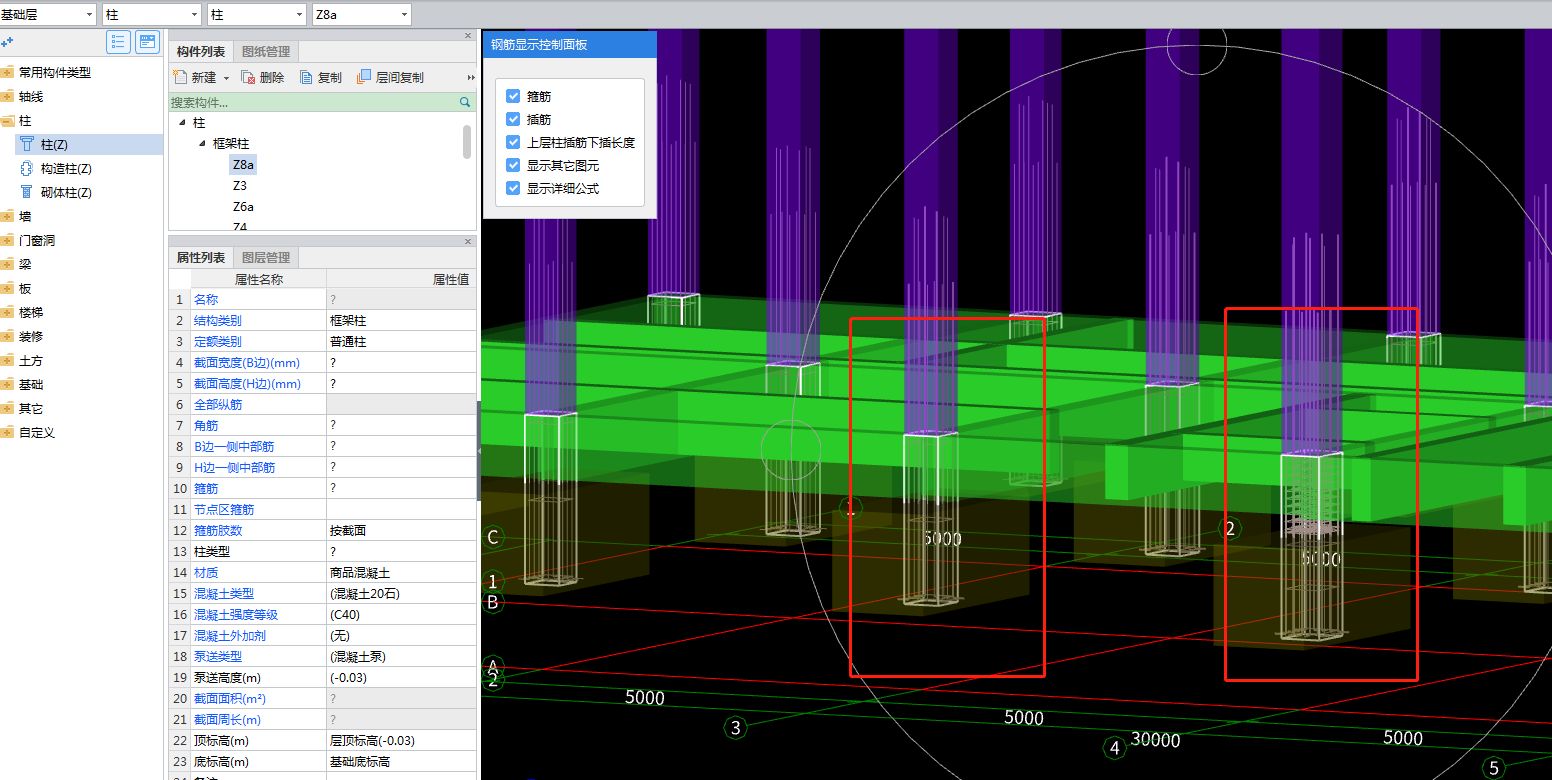Collapse the 柱 root node in component list
Screen dimensions: 1552x780
(x=182, y=122)
